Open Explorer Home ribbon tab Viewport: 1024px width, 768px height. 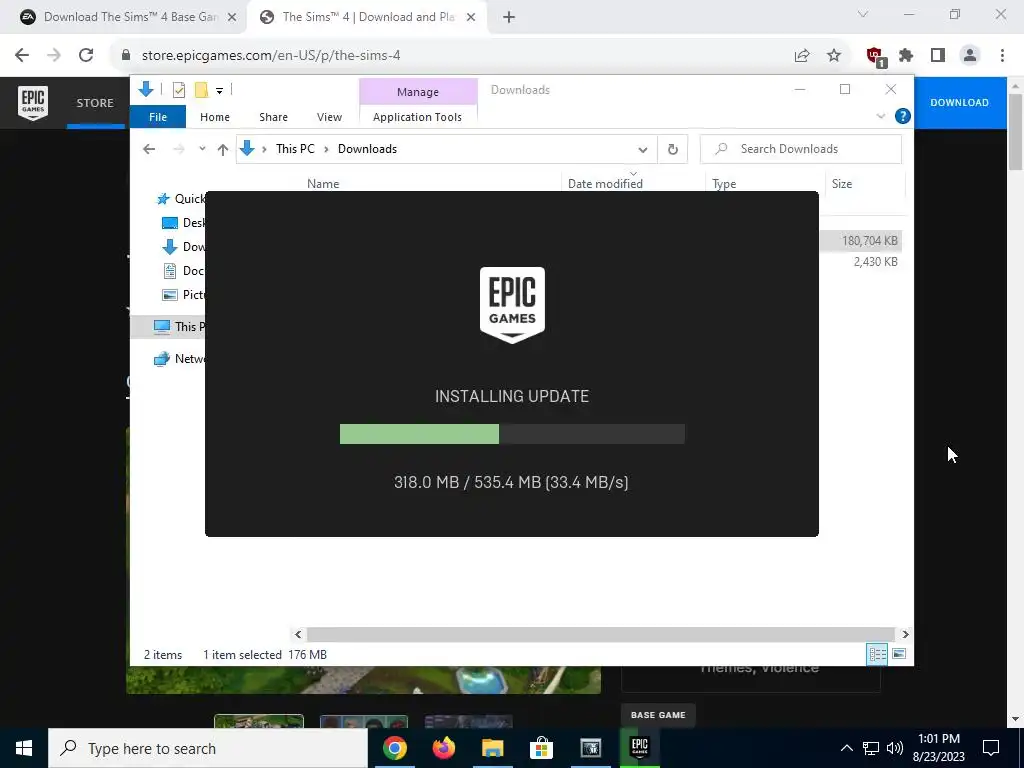[215, 117]
